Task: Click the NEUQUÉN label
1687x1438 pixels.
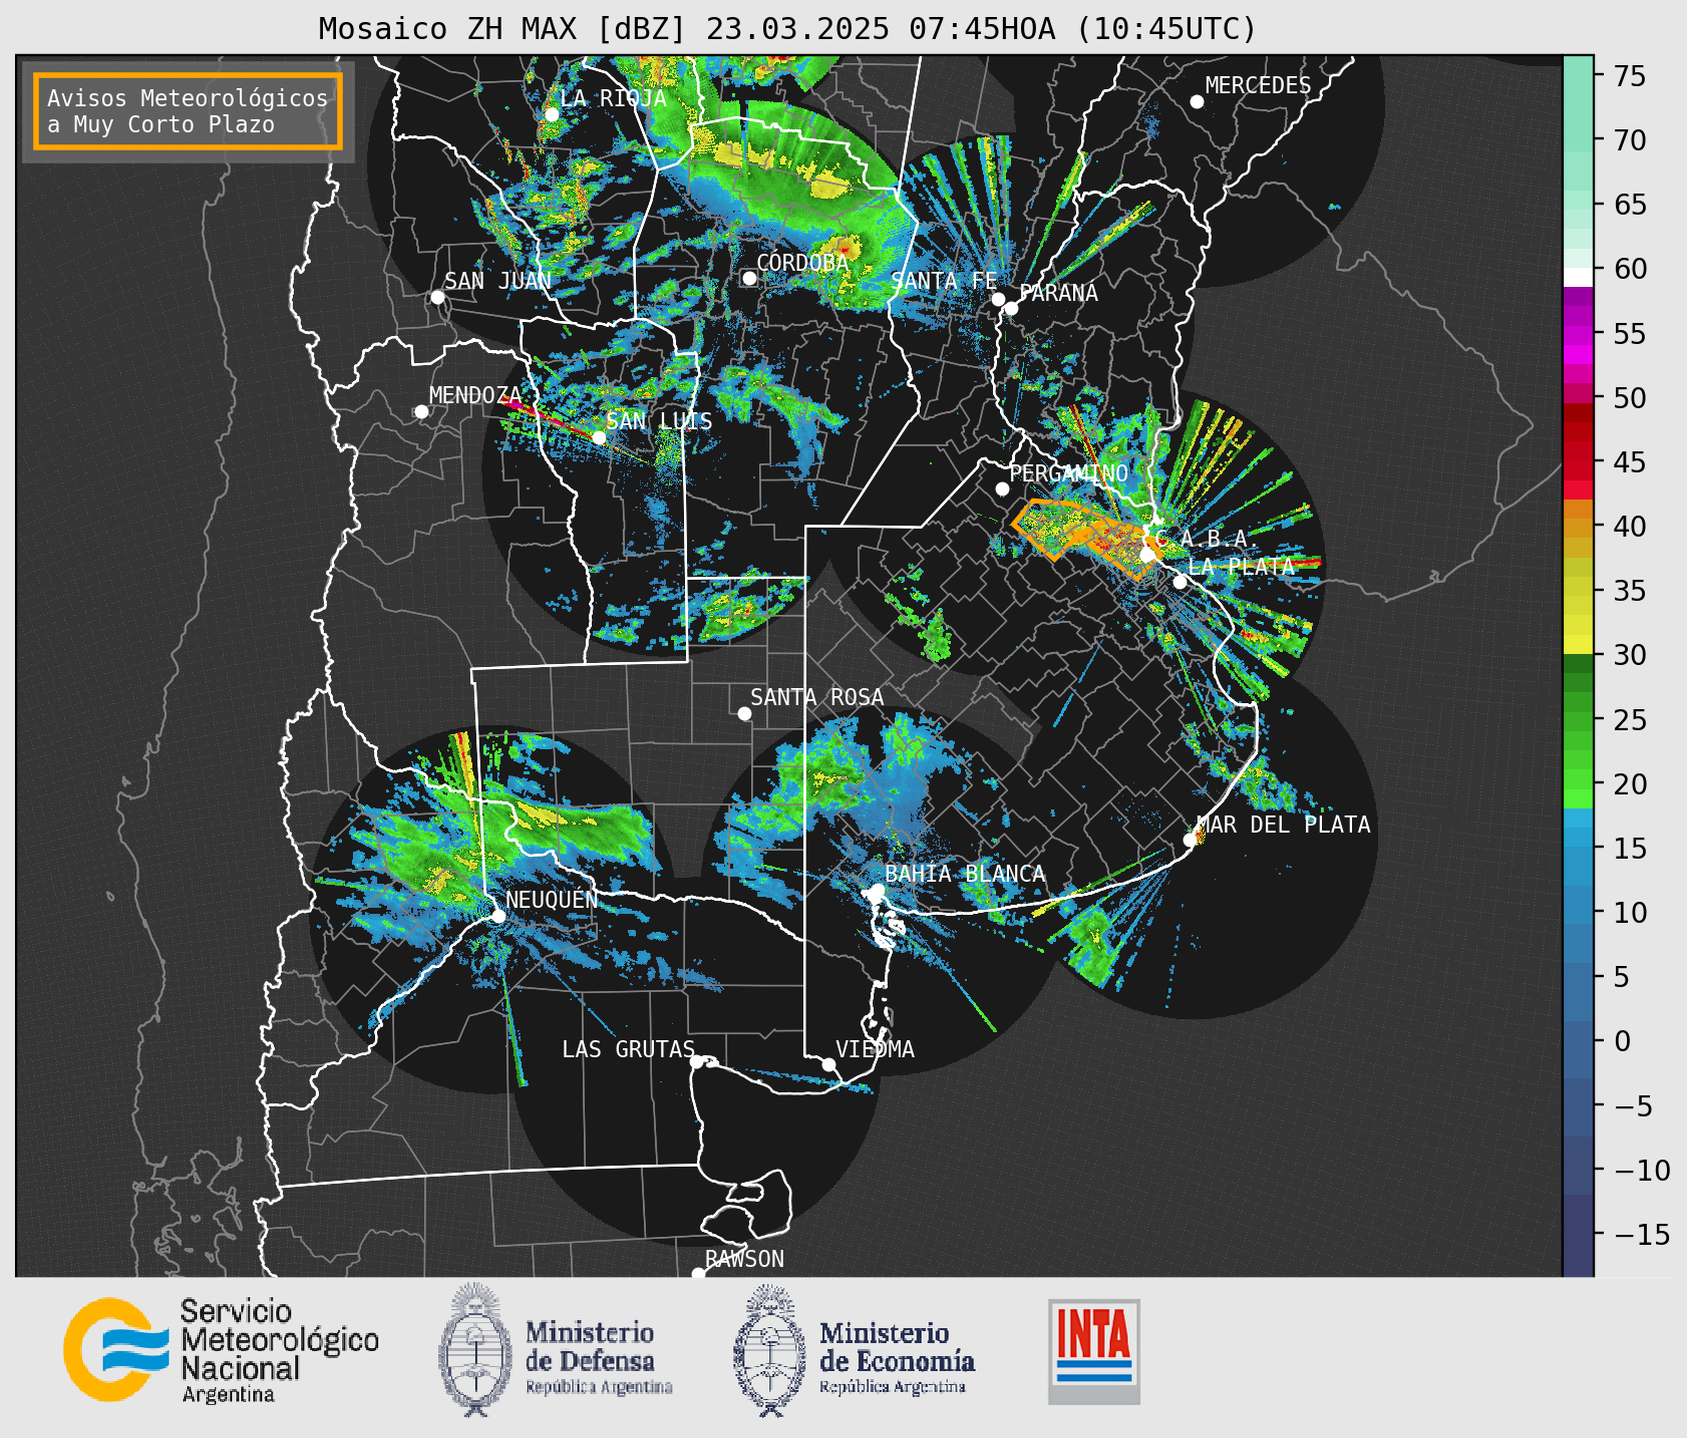Action: [x=552, y=899]
